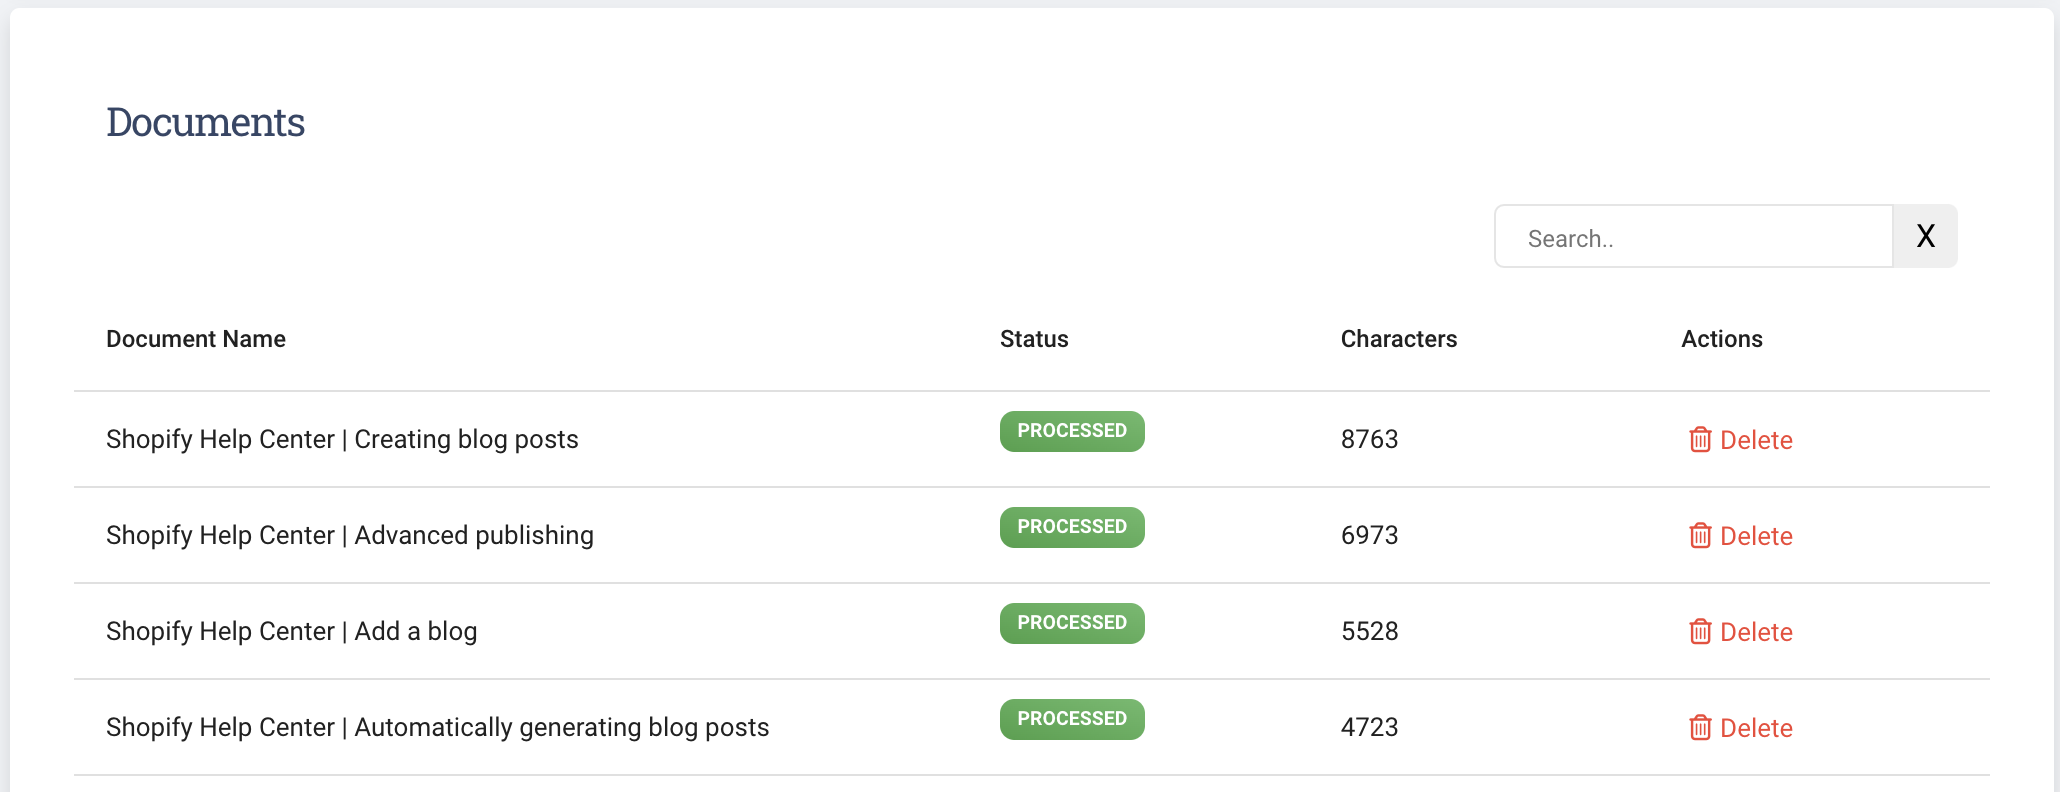Click trash icon for Creating blog posts row
This screenshot has height=792, width=2060.
(1700, 440)
